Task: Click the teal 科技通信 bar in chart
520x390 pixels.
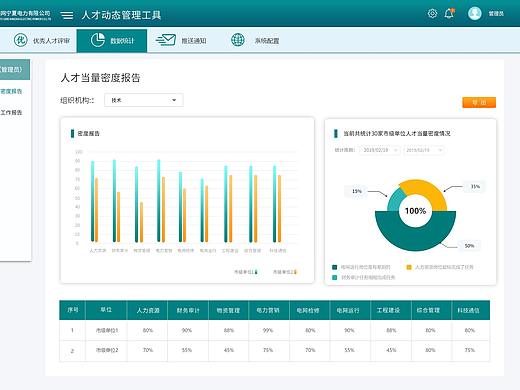Action: pos(275,204)
